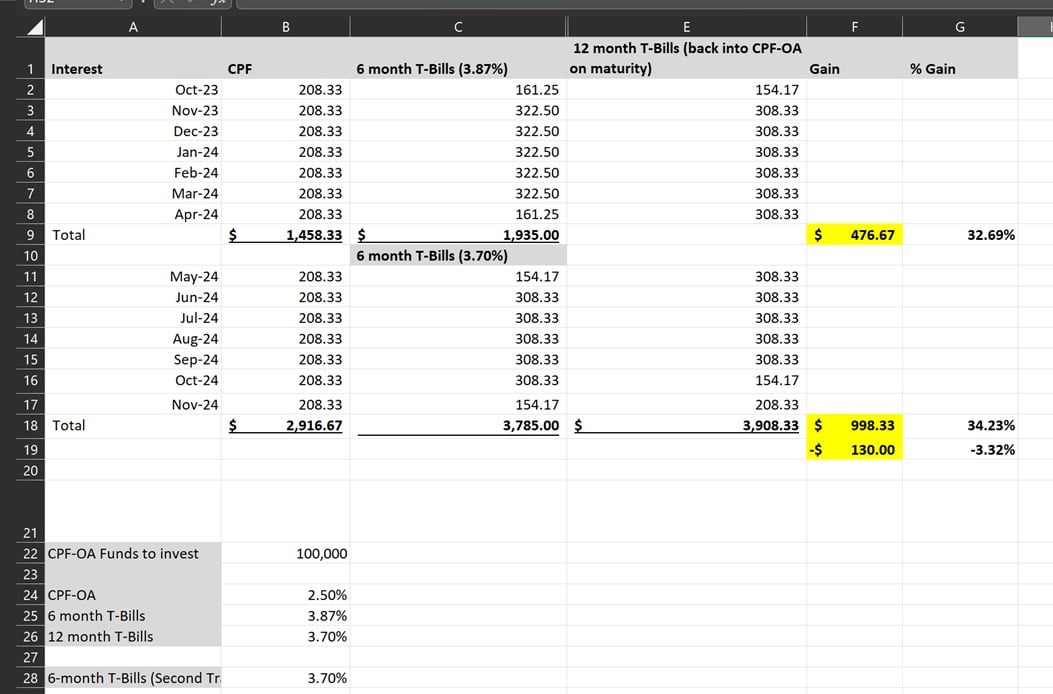Select the 'Aug-24' cell

pyautogui.click(x=133, y=339)
